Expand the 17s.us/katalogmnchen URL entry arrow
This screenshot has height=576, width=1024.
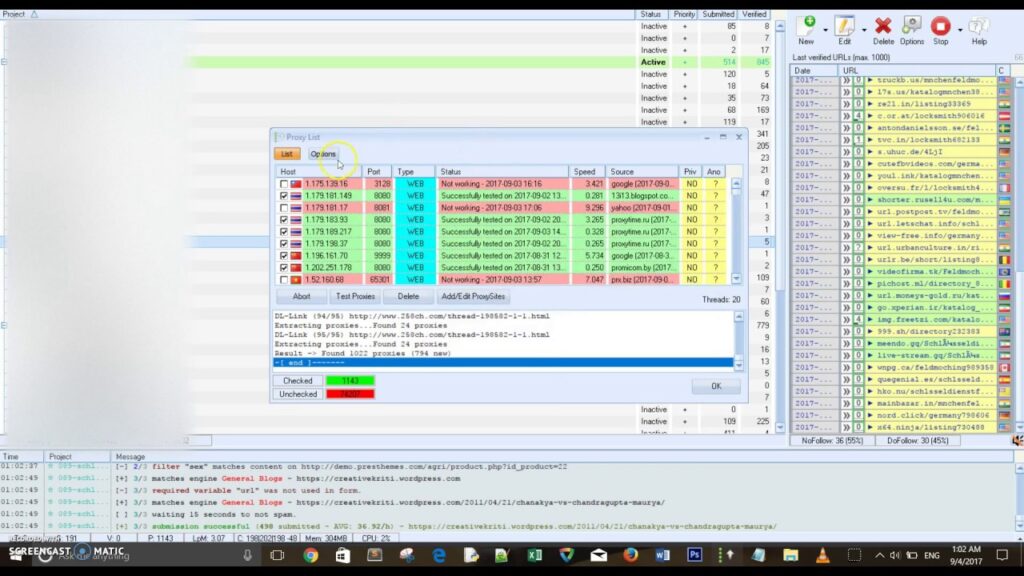870,92
